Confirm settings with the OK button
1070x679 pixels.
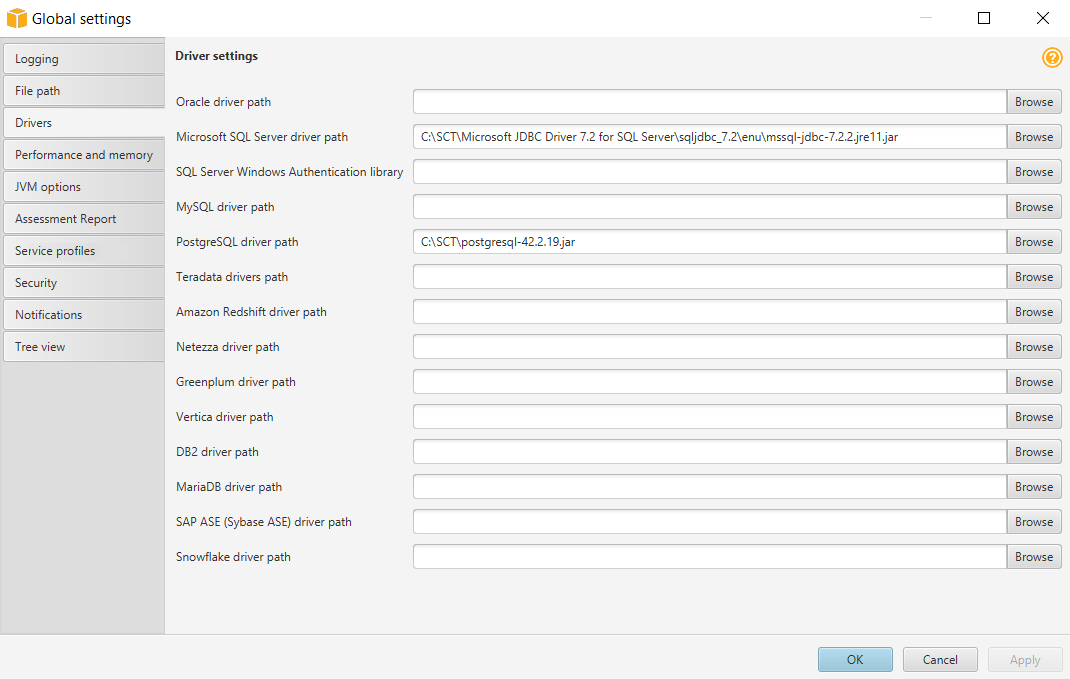tap(854, 660)
